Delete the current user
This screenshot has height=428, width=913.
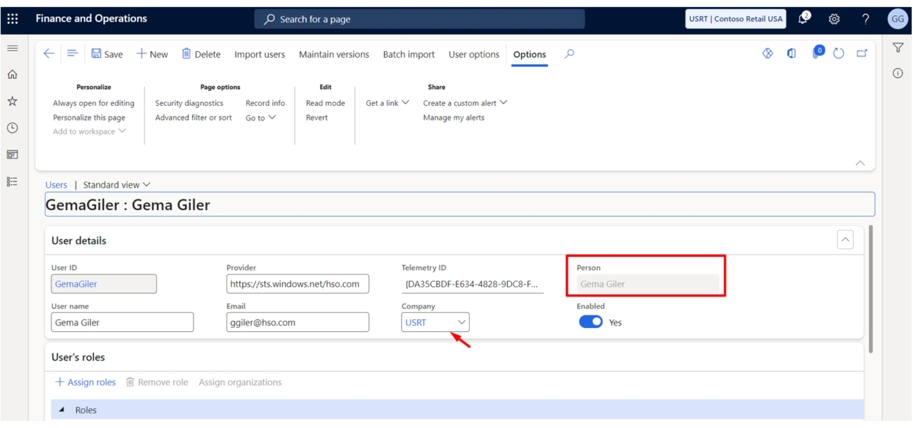click(201, 54)
